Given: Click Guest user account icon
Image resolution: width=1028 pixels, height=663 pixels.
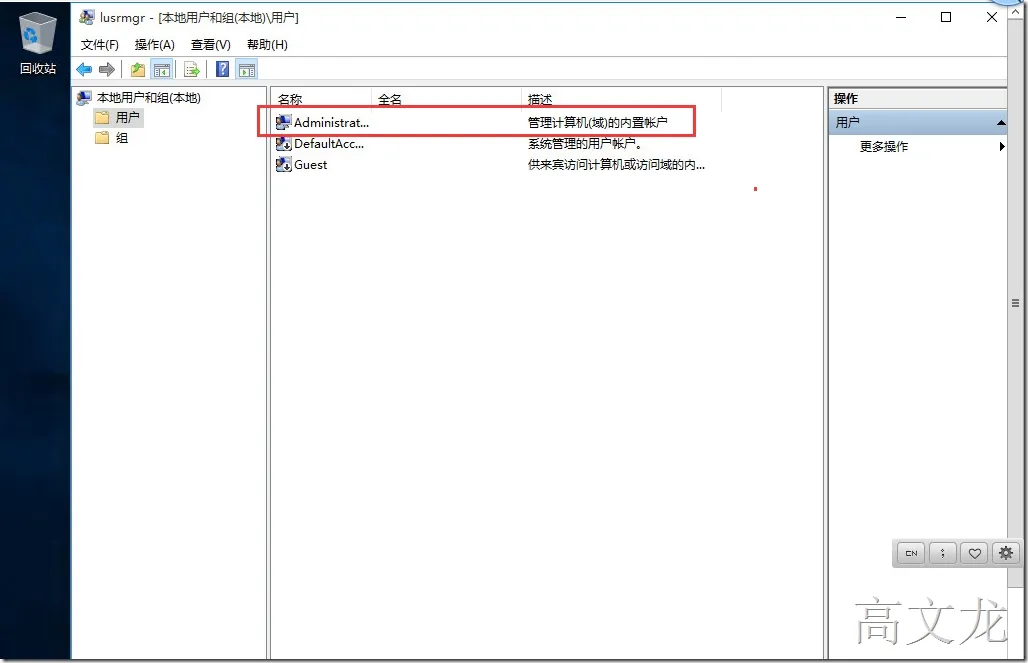Looking at the screenshot, I should 283,165.
